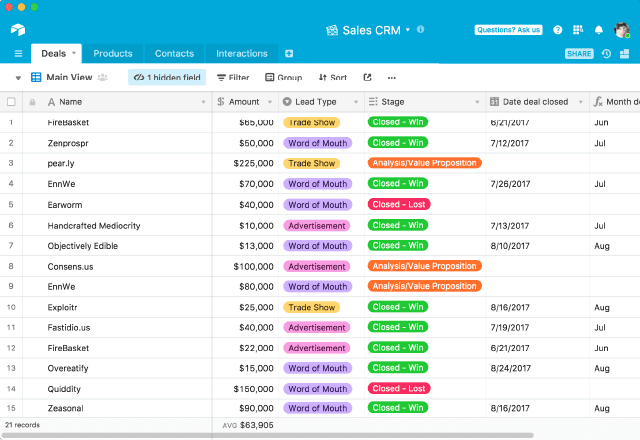Switch to the Interactions tab
640x440 pixels.
click(x=242, y=53)
